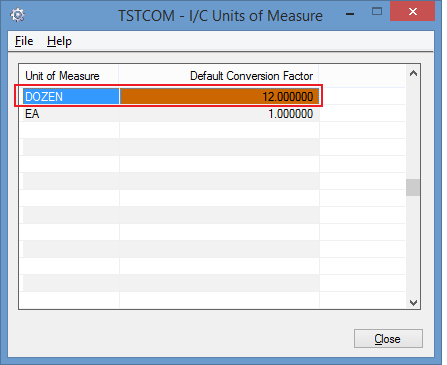447x365 pixels.
Task: Click the scrollbar track above the thumb
Action: (413, 130)
